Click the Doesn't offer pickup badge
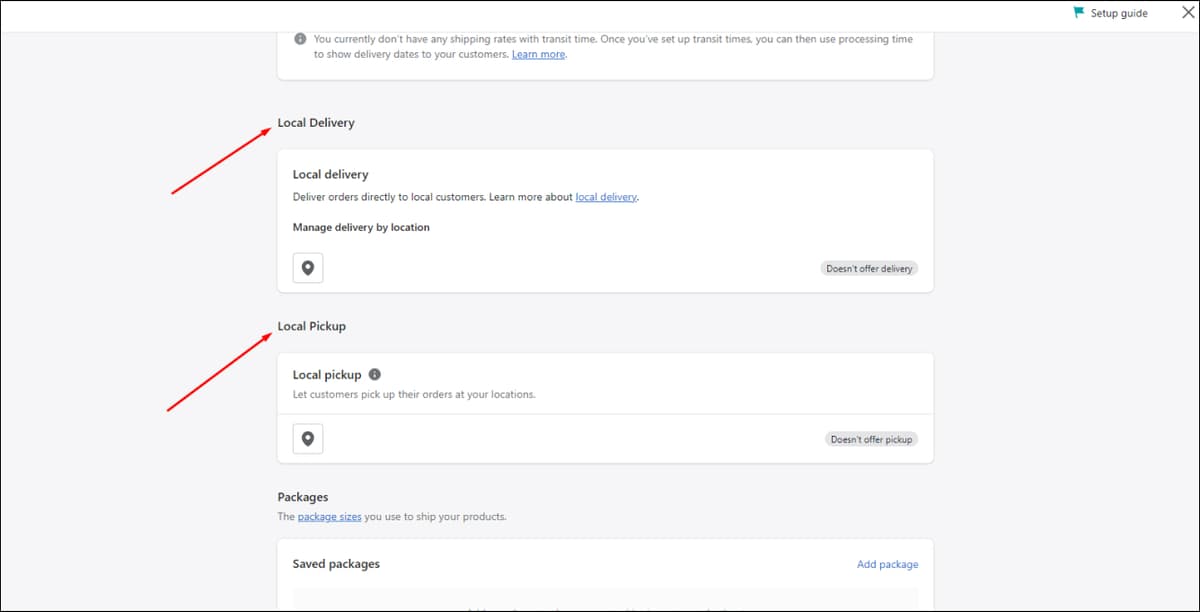This screenshot has height=612, width=1200. 872,439
